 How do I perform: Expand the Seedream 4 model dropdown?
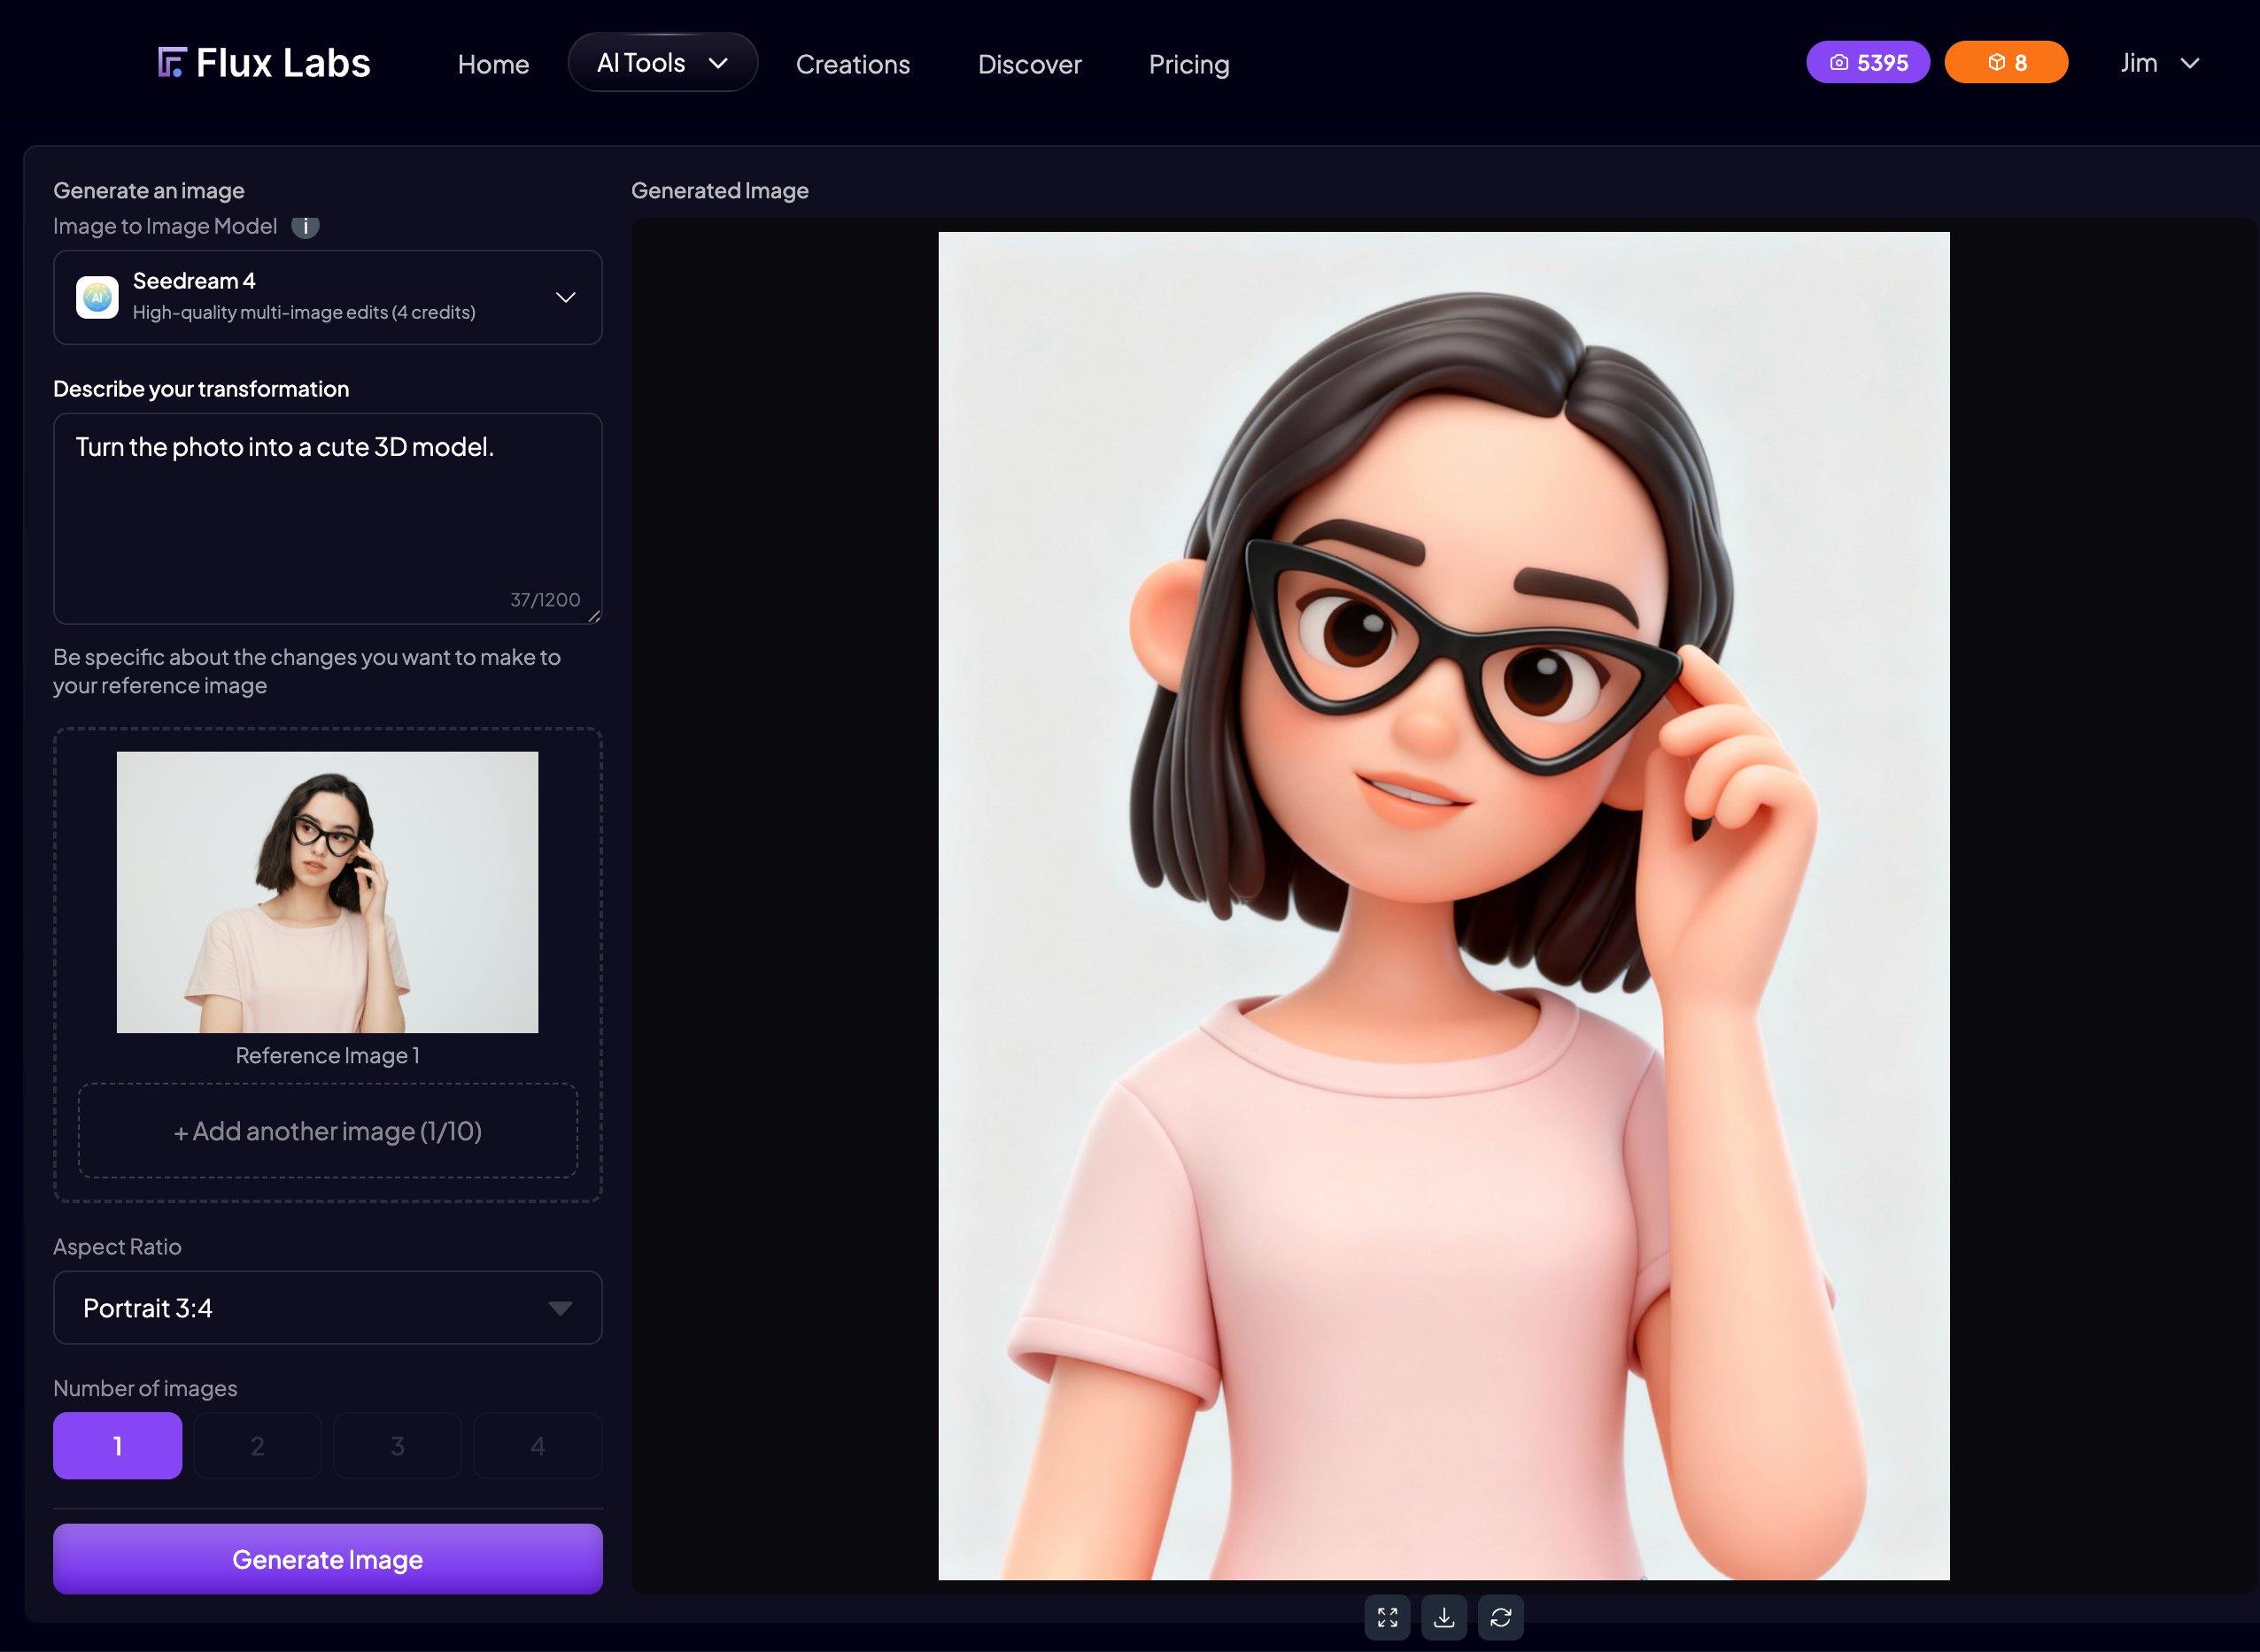(x=565, y=297)
